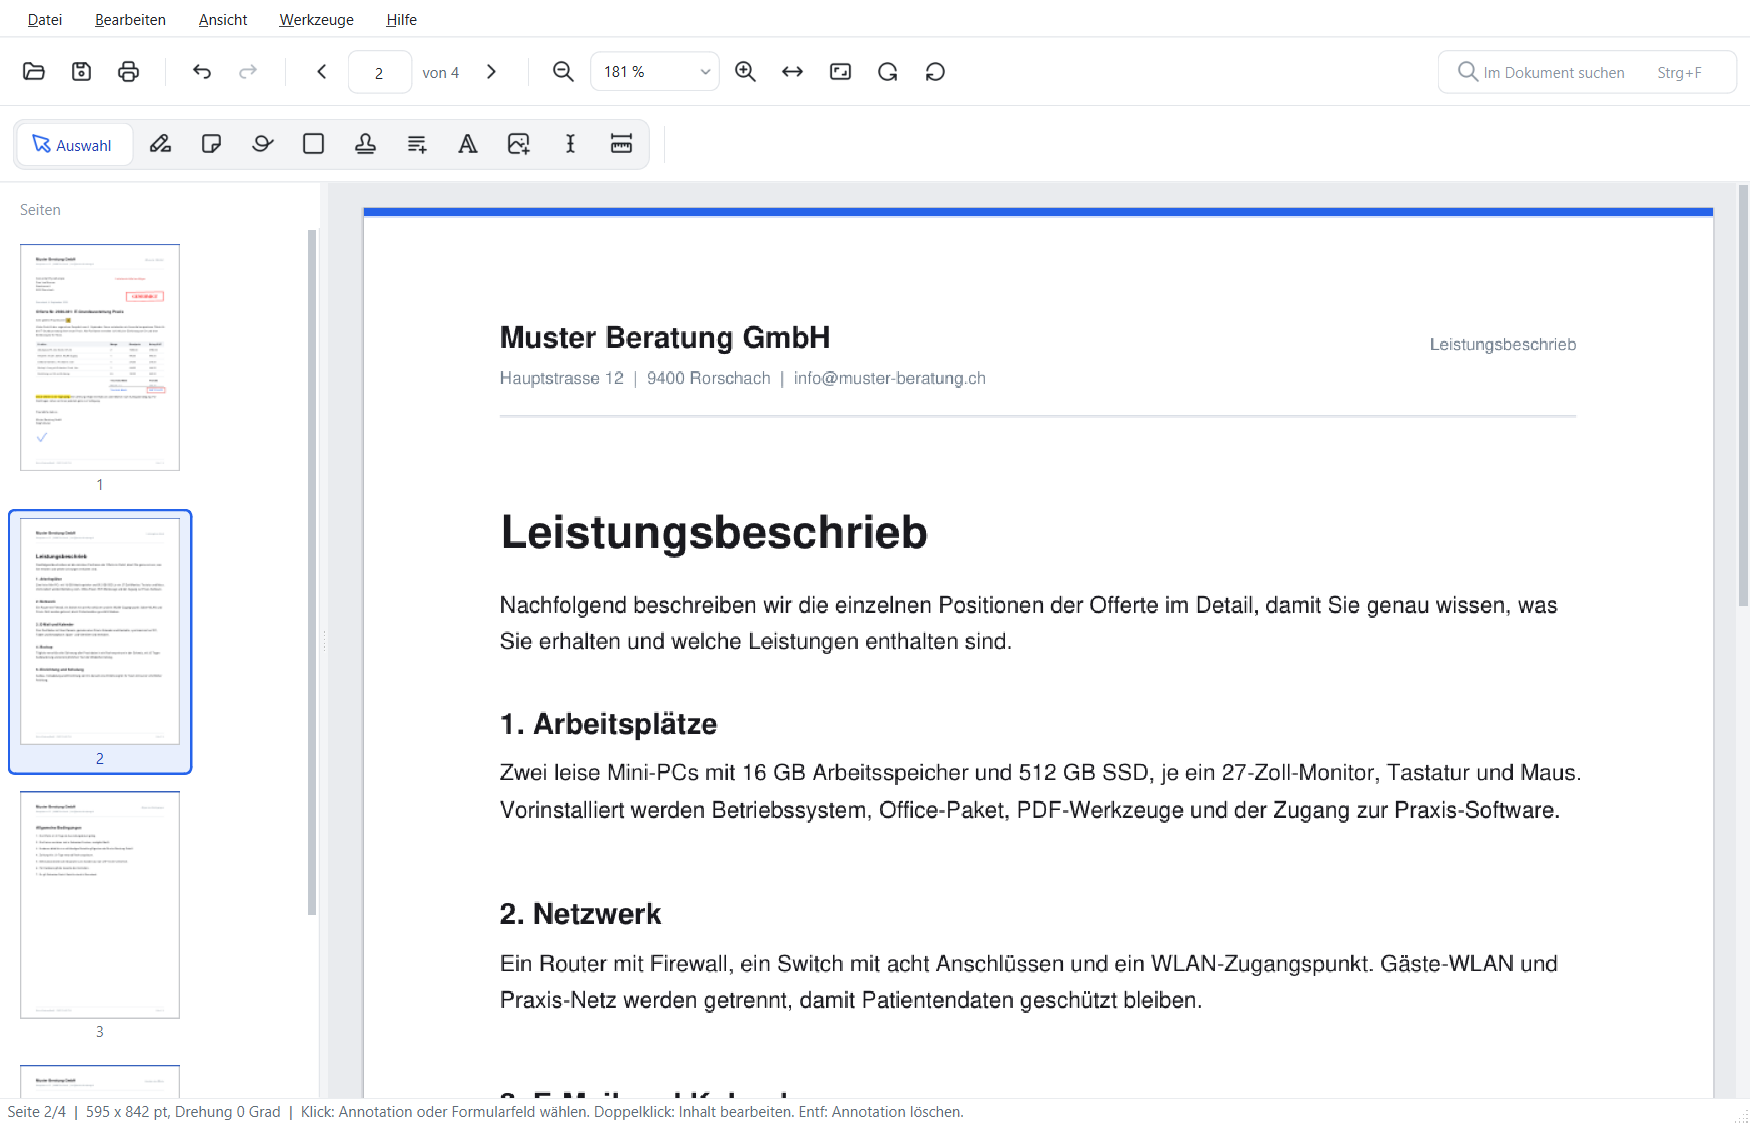Screen dimensions: 1750x1125
Task: Click the '1. Arbeitsplätze' heading
Action: (x=608, y=724)
